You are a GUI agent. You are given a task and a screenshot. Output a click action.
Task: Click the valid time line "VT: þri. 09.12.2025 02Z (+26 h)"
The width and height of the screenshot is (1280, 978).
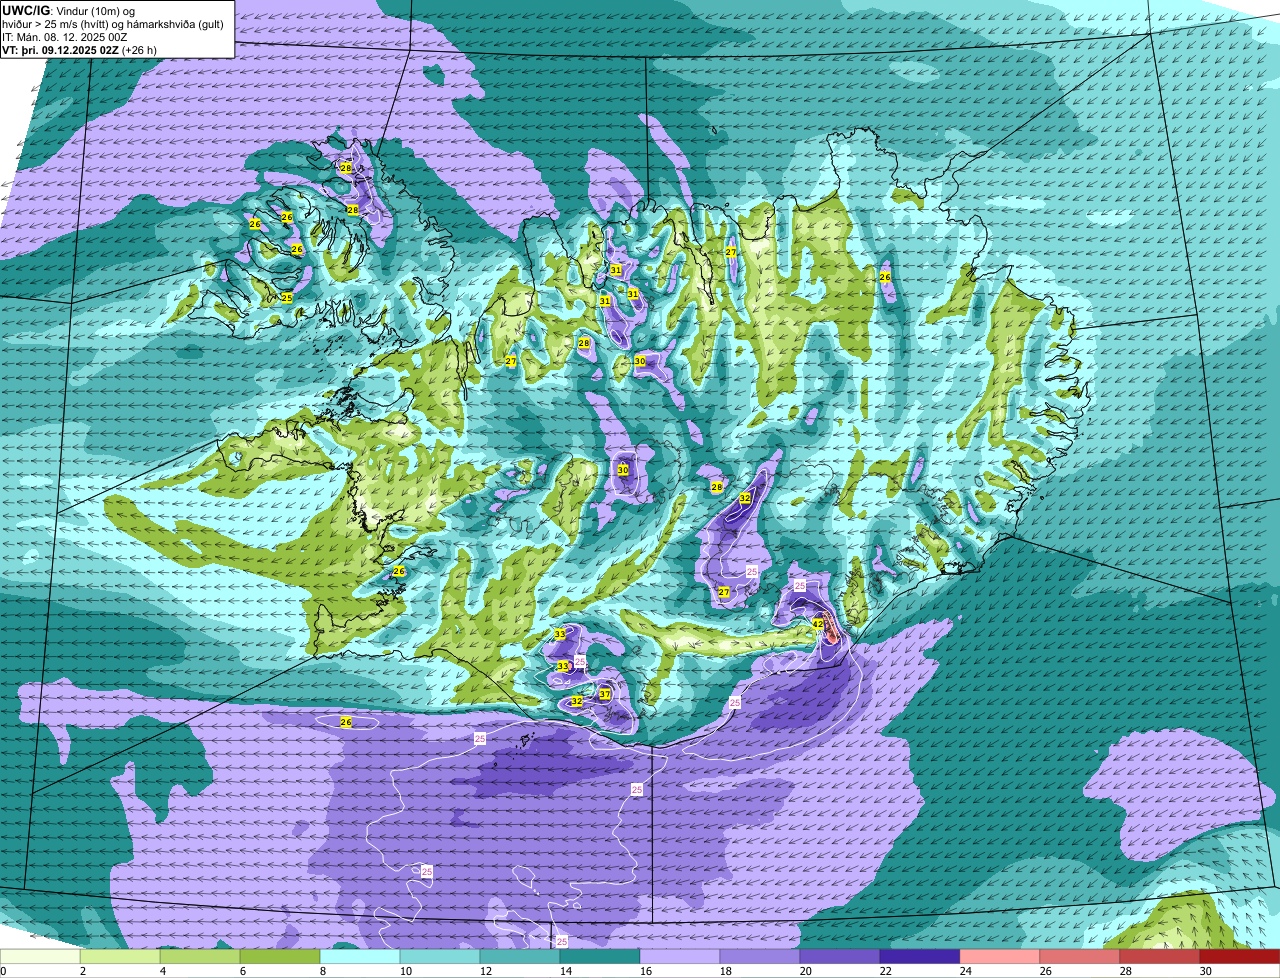tap(79, 49)
